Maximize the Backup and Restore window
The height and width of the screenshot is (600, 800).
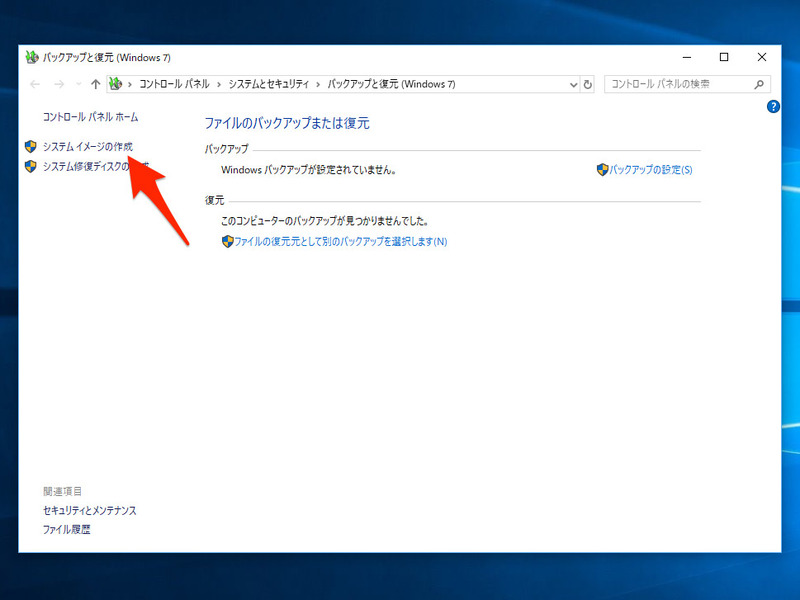(x=724, y=57)
